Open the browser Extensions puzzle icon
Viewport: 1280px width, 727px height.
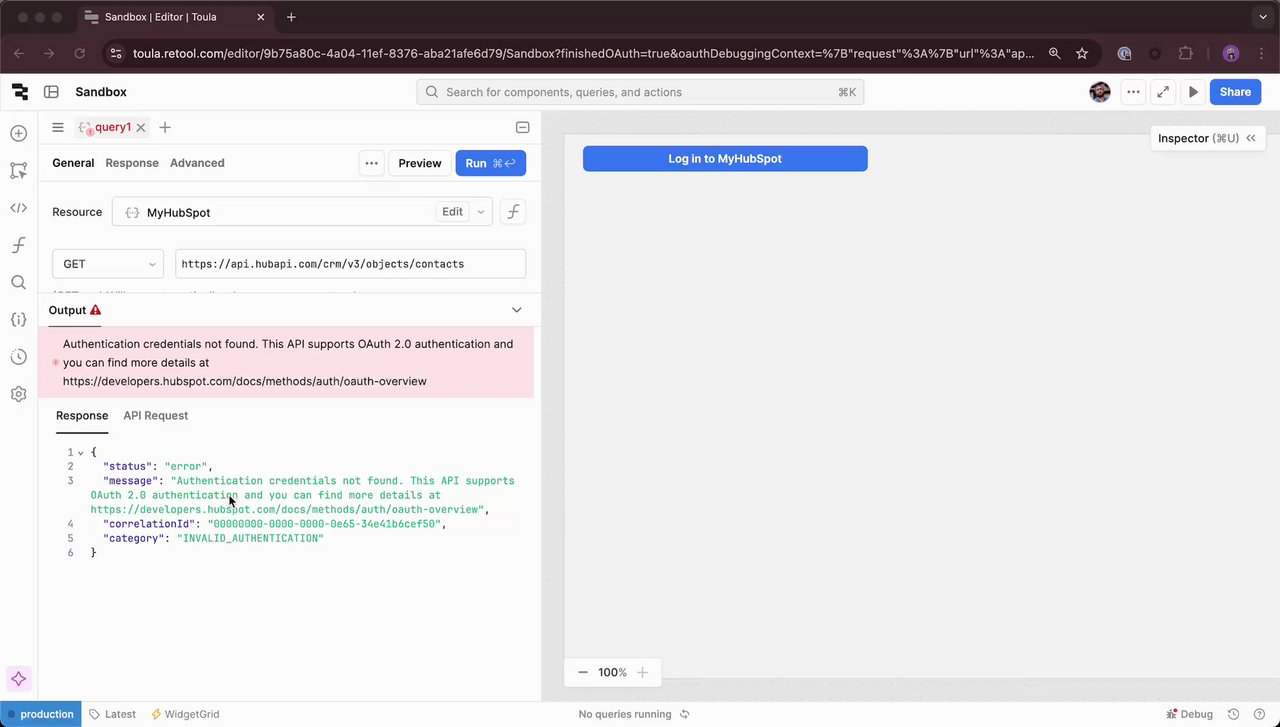(x=1186, y=53)
